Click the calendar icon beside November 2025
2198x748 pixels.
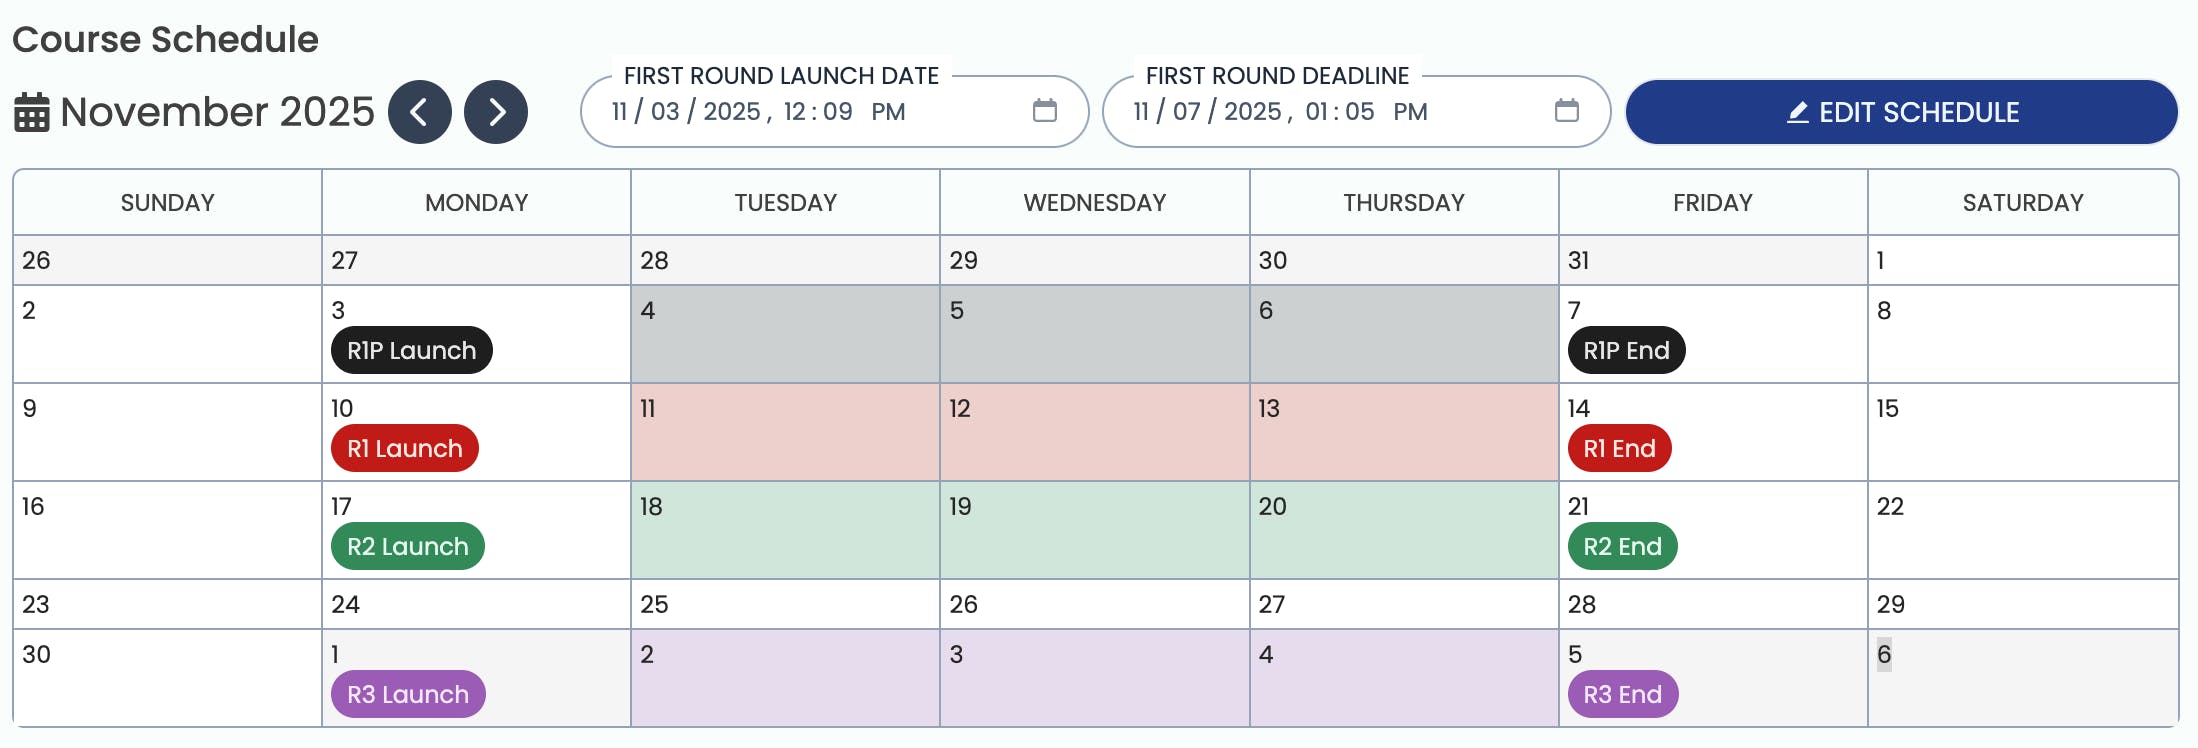pos(33,112)
